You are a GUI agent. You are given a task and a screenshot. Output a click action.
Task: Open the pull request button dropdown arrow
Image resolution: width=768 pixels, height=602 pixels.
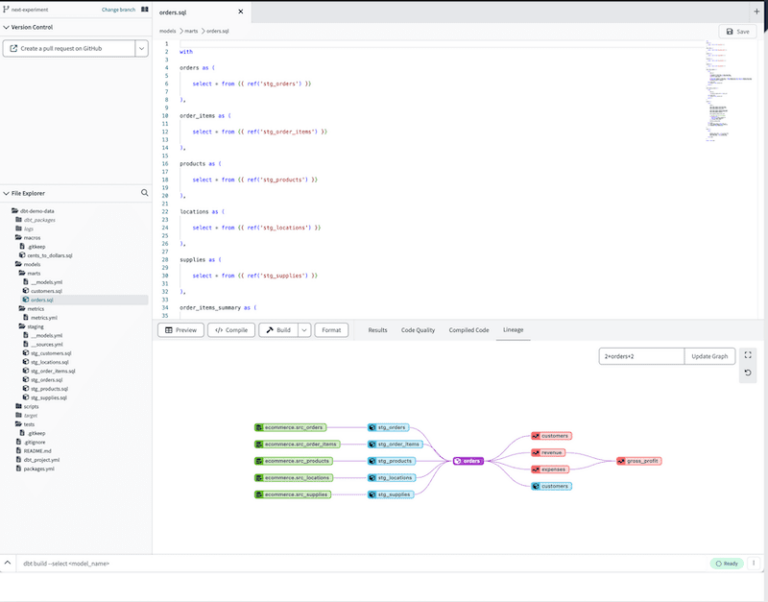tap(142, 48)
